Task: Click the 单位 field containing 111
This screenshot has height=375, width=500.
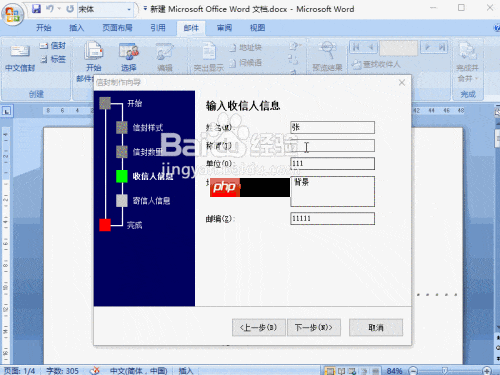Action: [x=333, y=163]
